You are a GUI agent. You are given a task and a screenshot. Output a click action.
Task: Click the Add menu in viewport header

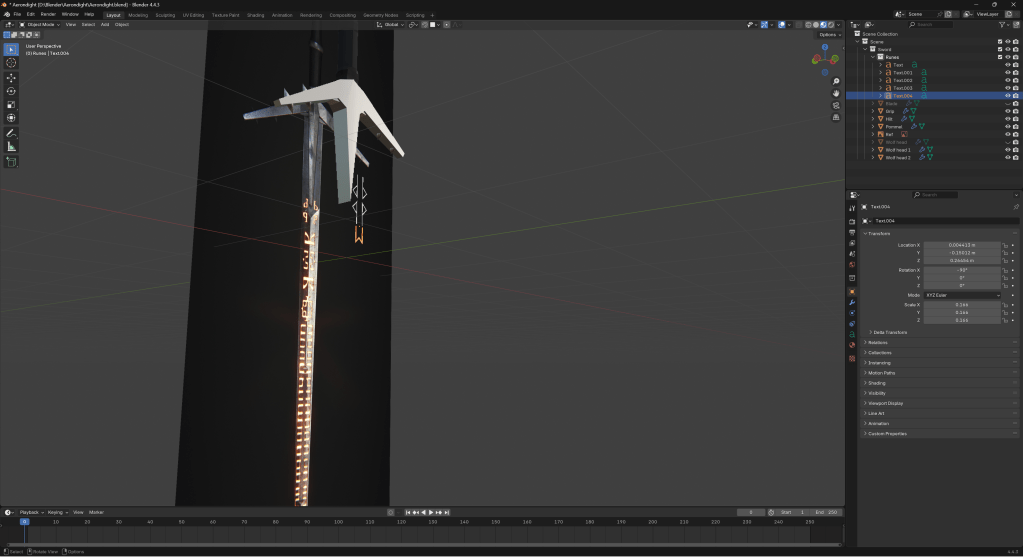[105, 24]
